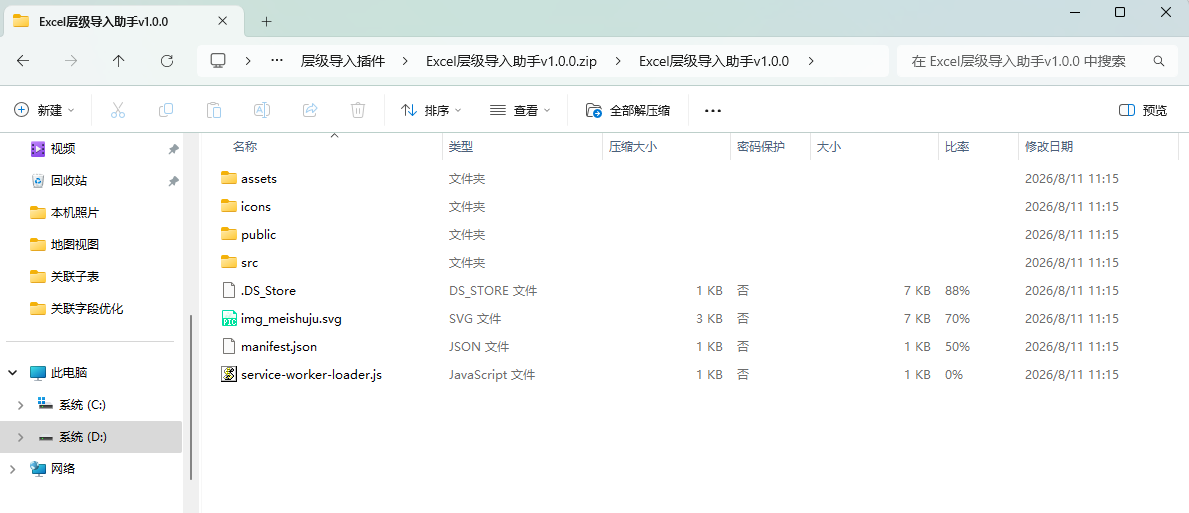Click the 88% ratio value
This screenshot has width=1189, height=513.
[x=957, y=290]
